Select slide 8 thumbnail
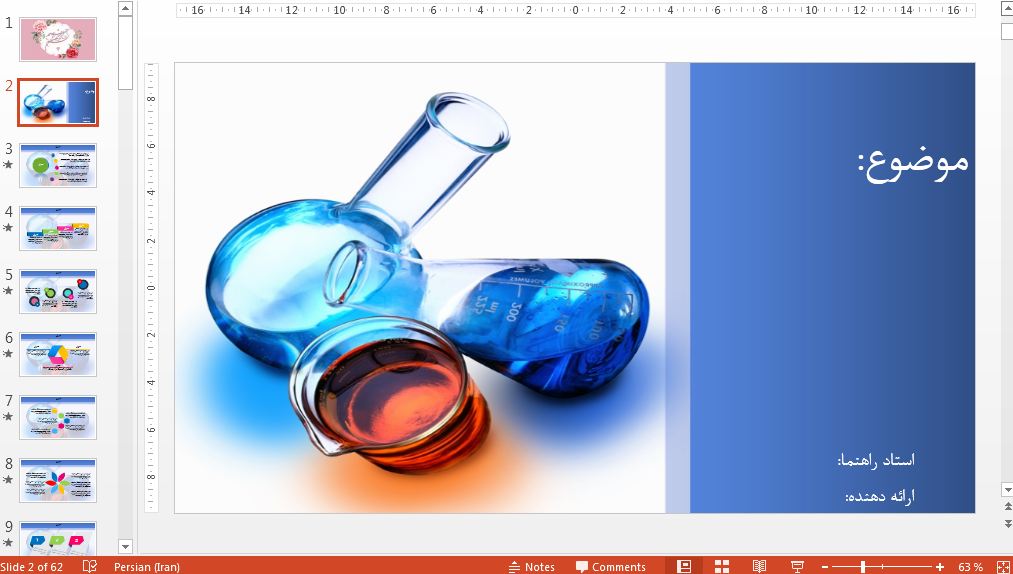Viewport: 1013px width, 574px height. [x=58, y=480]
